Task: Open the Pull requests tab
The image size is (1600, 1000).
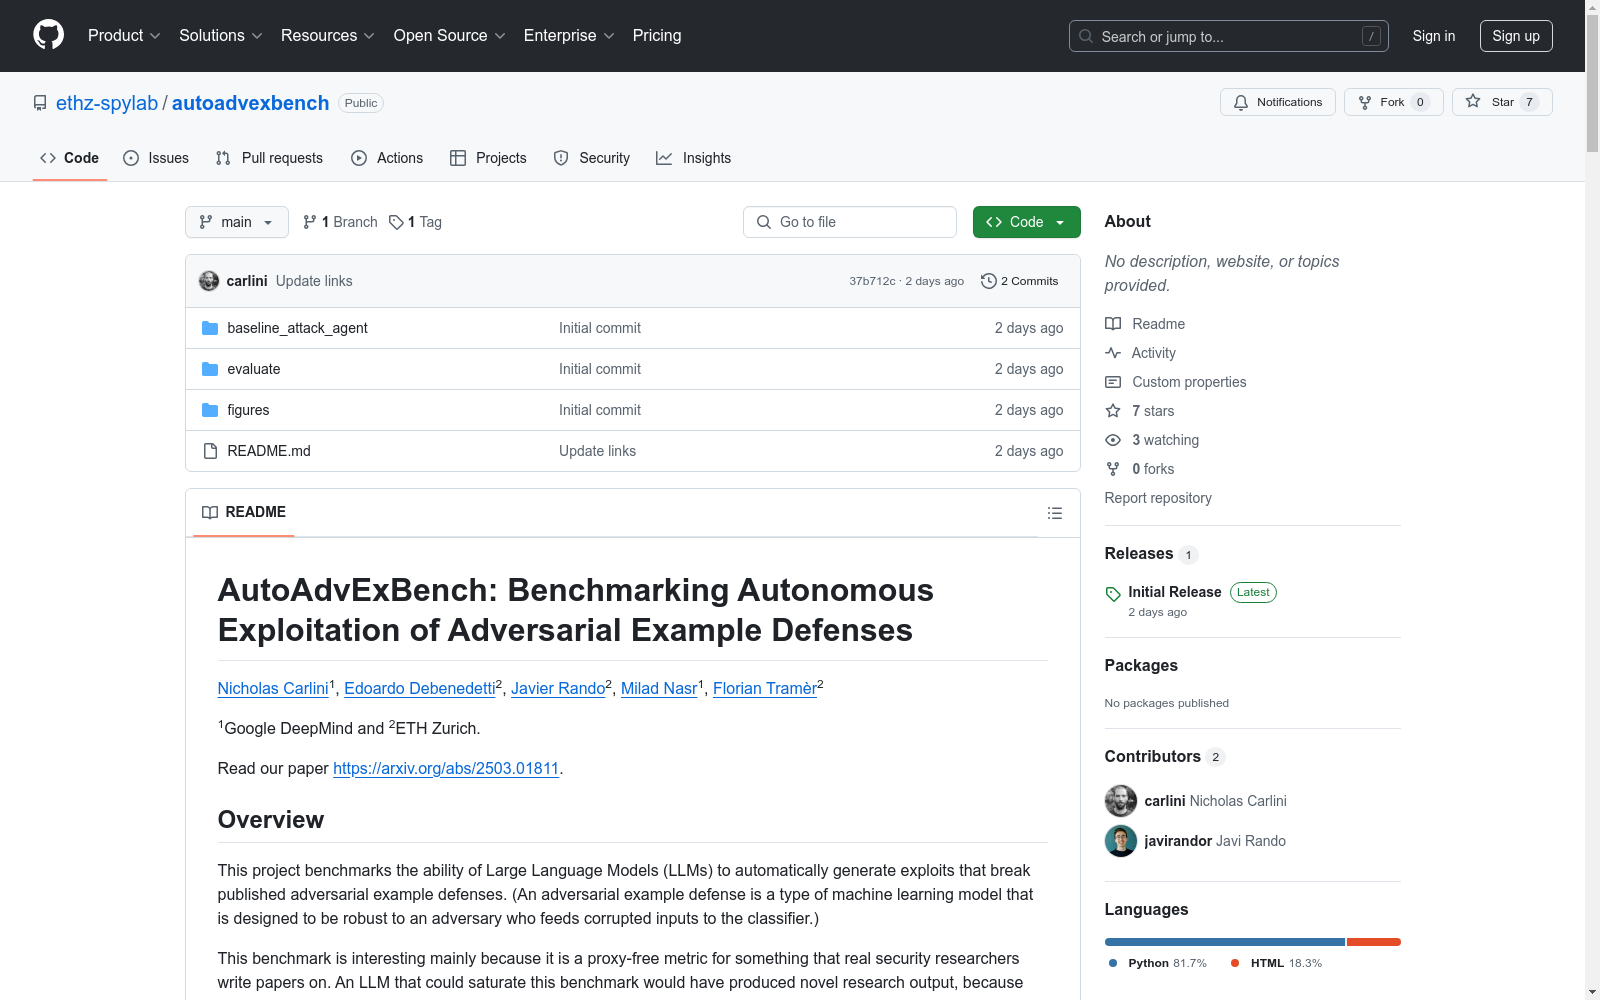Action: [269, 158]
